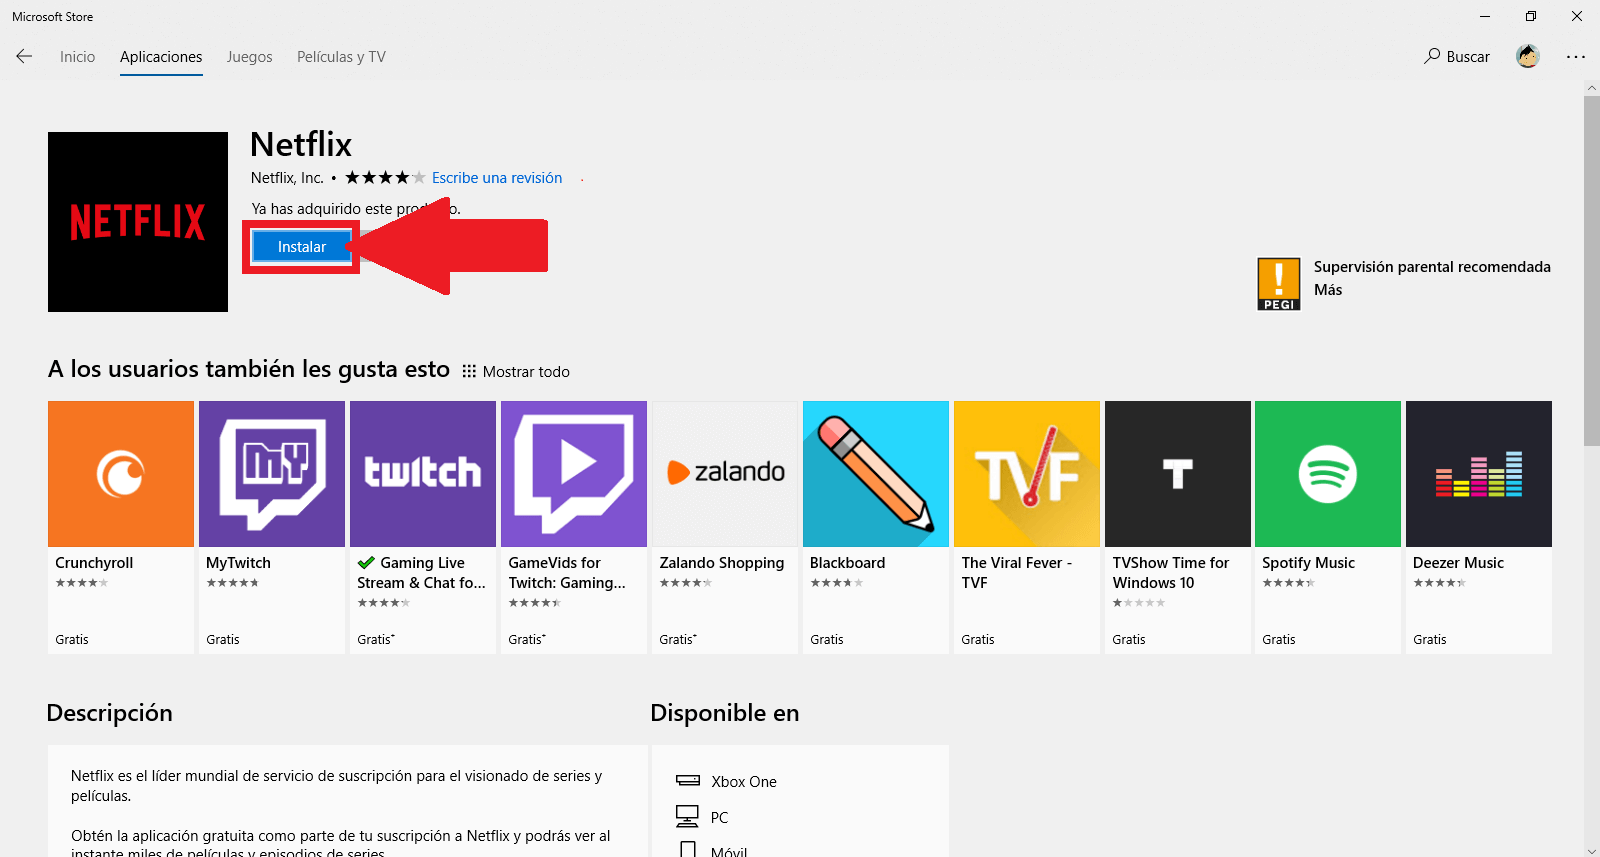The width and height of the screenshot is (1600, 857).
Task: Click the PC device icon
Action: [687, 817]
